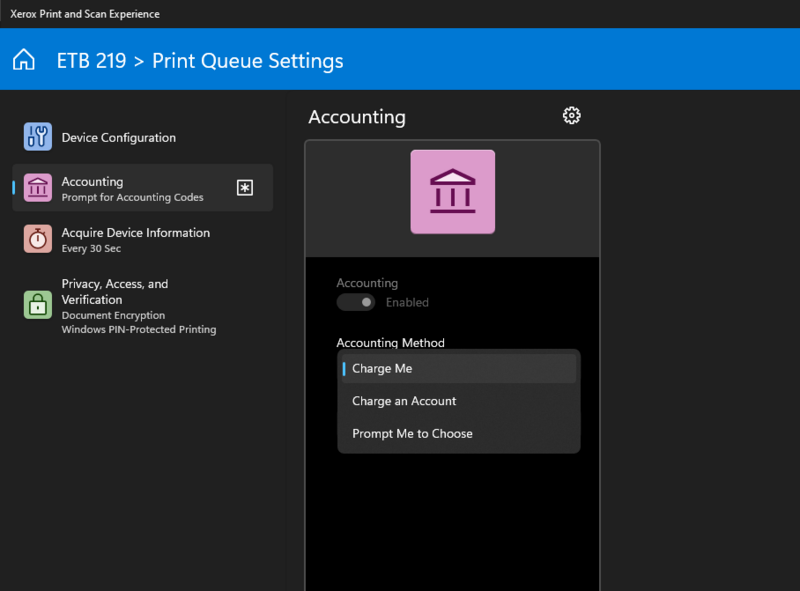Viewport: 800px width, 591px height.
Task: Click the Home icon in header
Action: pyautogui.click(x=24, y=60)
